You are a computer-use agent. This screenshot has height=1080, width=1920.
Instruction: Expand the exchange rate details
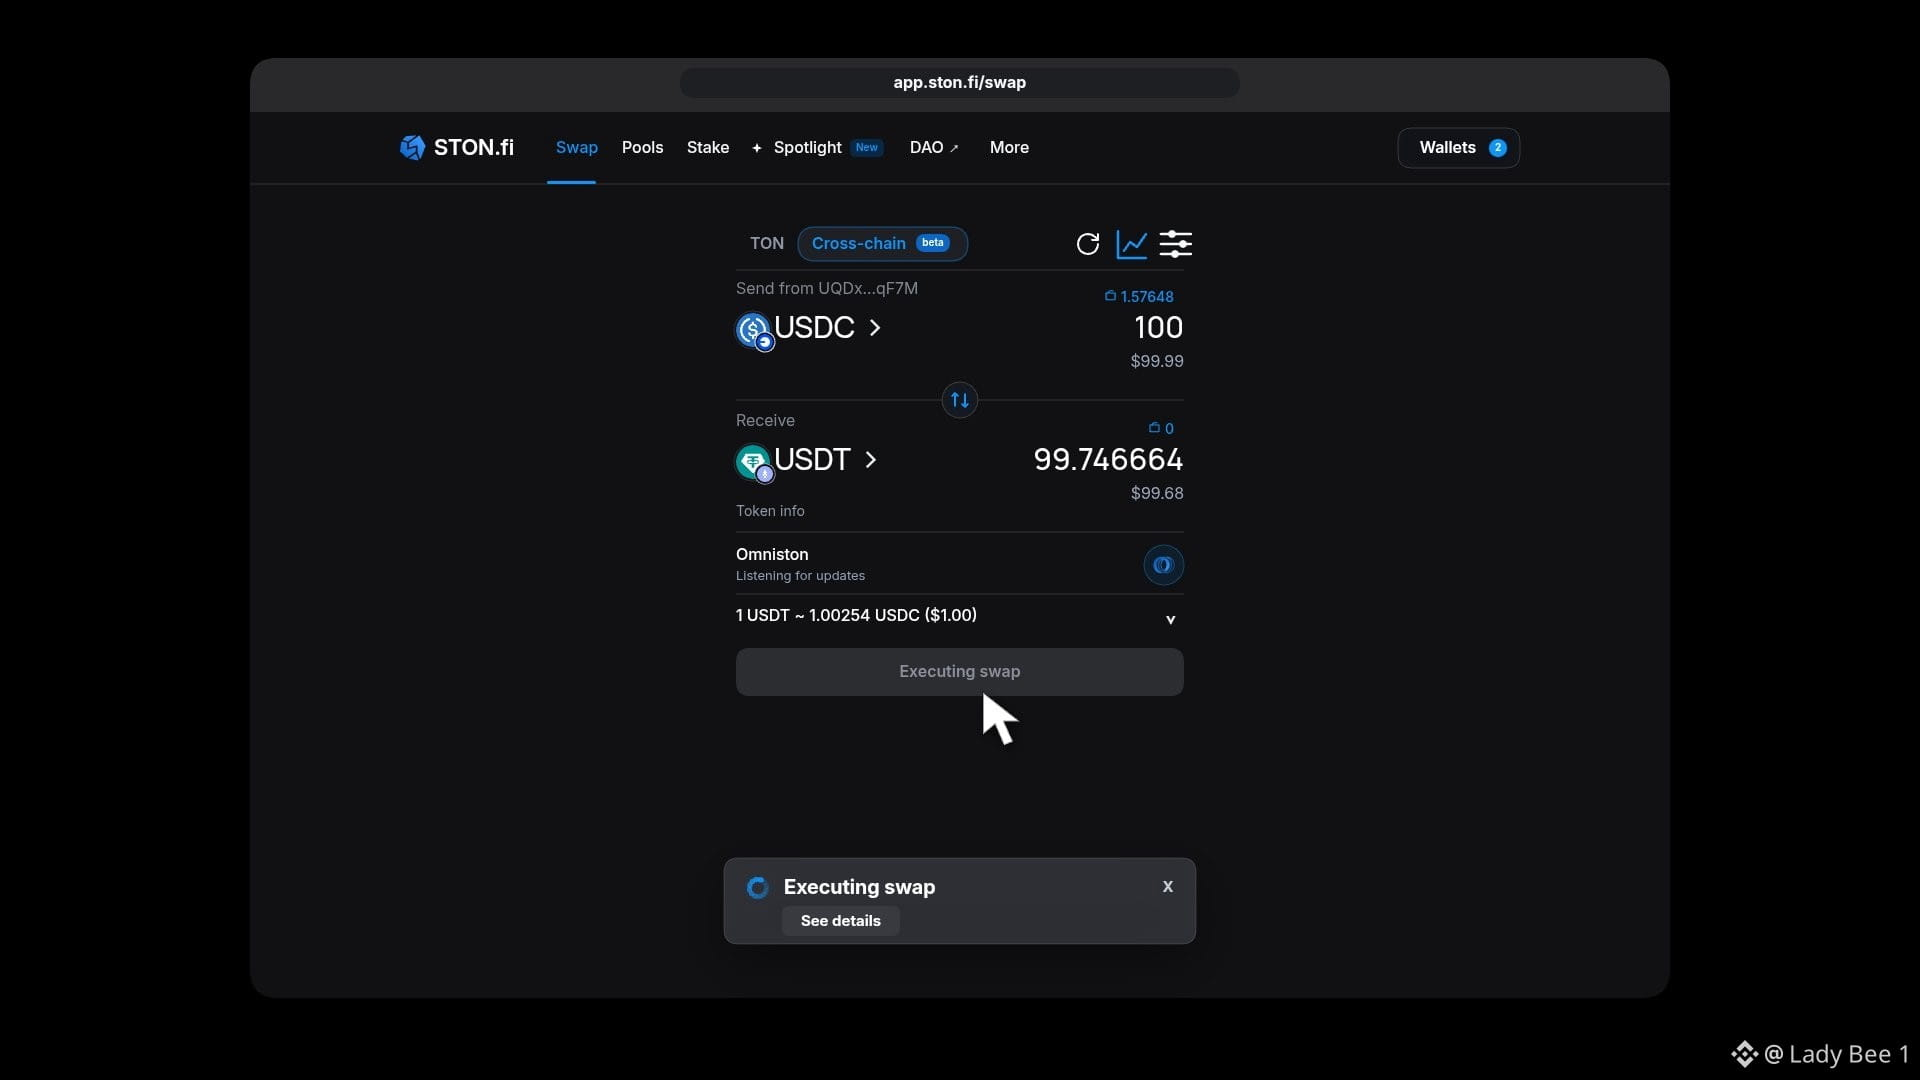click(x=1170, y=619)
